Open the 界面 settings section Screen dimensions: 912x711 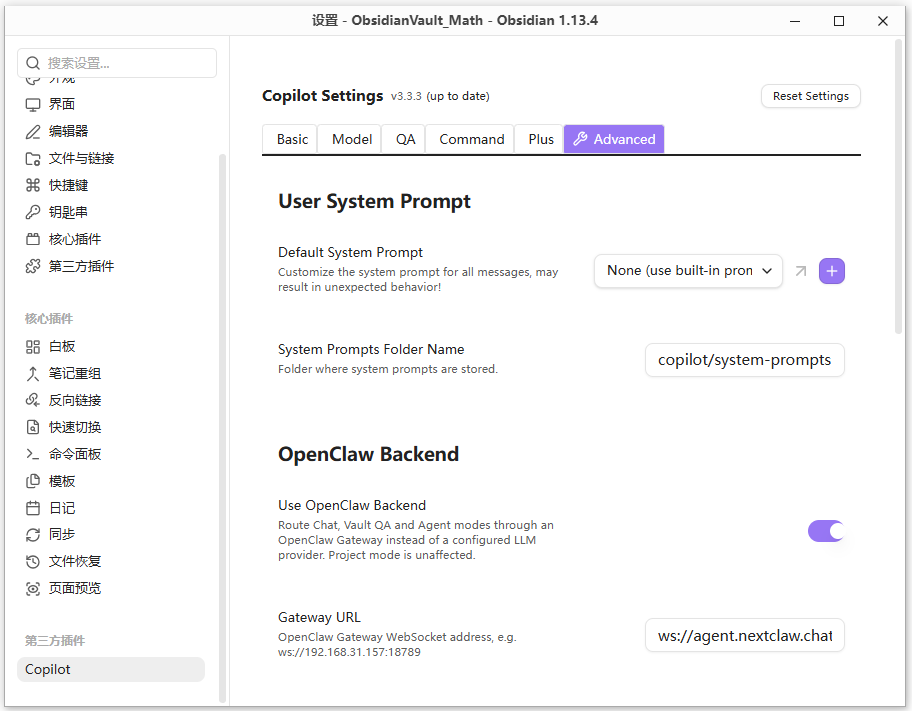[x=111, y=105]
